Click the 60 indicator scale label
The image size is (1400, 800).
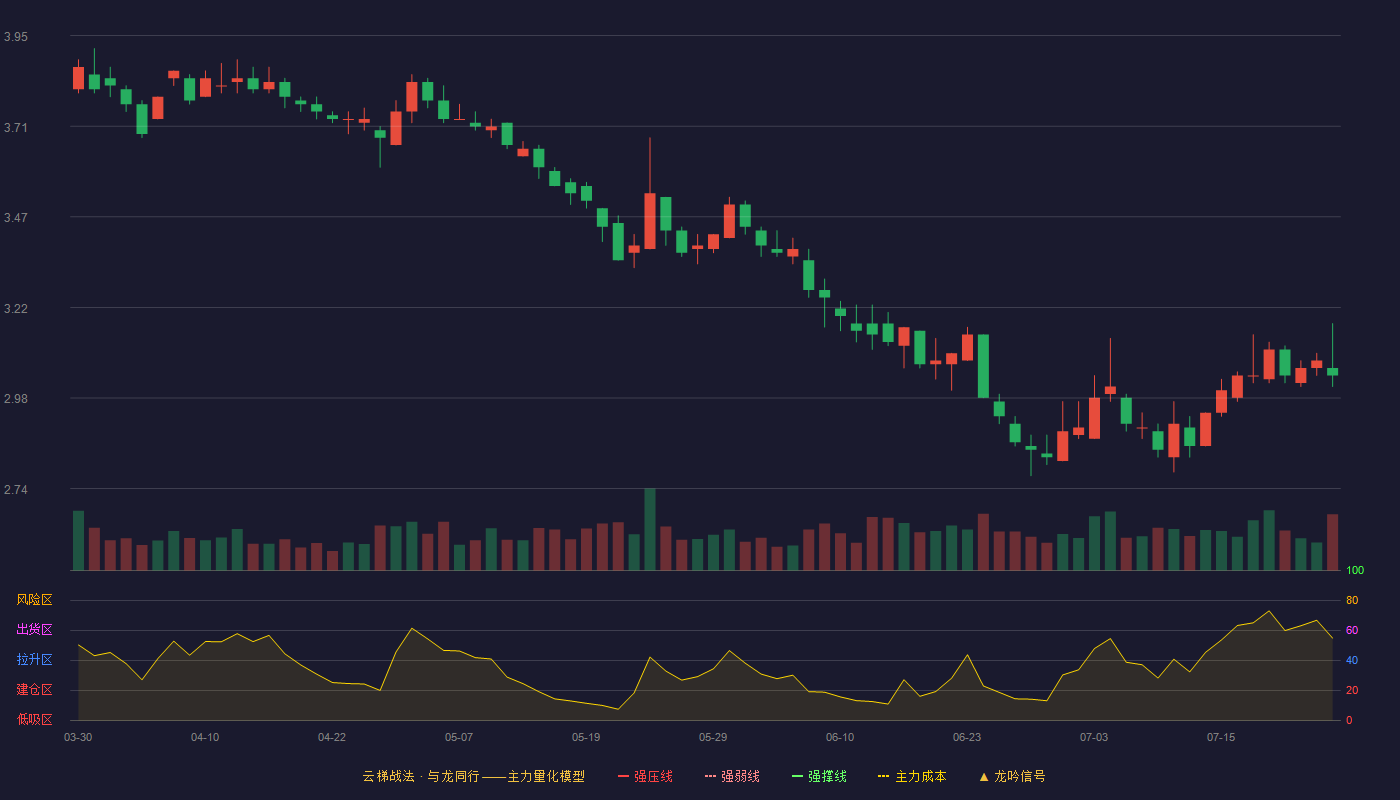point(1352,630)
